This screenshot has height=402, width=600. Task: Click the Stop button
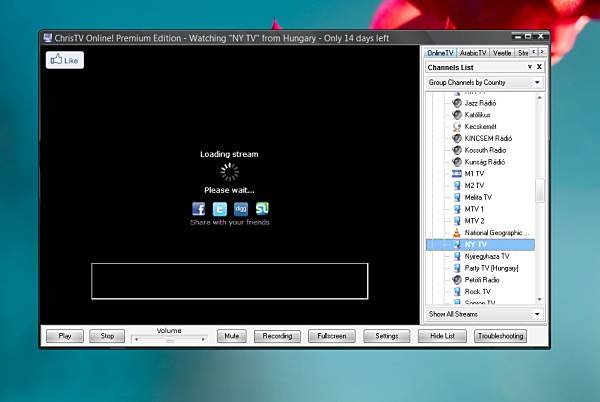(x=107, y=336)
